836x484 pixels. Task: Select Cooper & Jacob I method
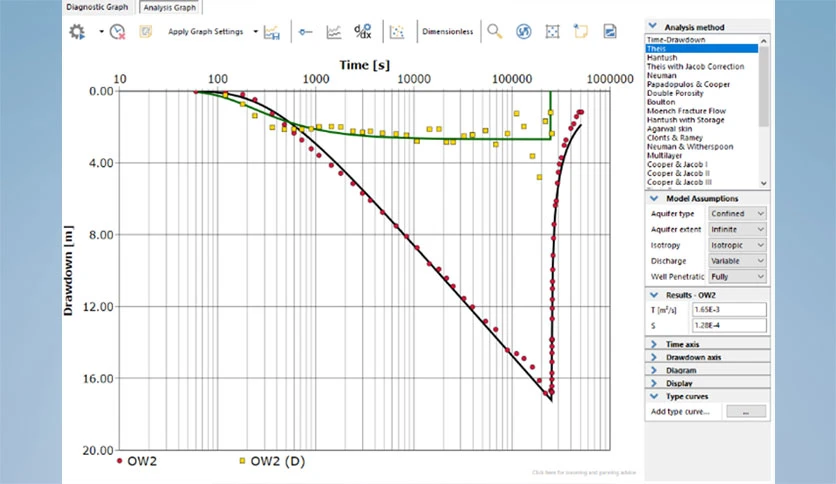click(x=677, y=164)
